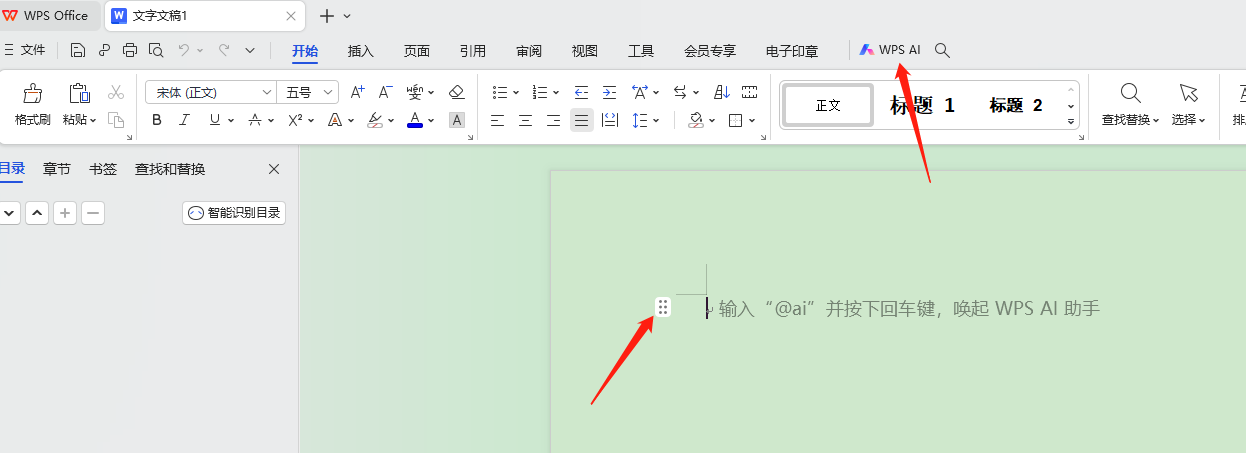Viewport: 1246px width, 453px height.
Task: Toggle Strikethrough formatting
Action: pos(254,120)
